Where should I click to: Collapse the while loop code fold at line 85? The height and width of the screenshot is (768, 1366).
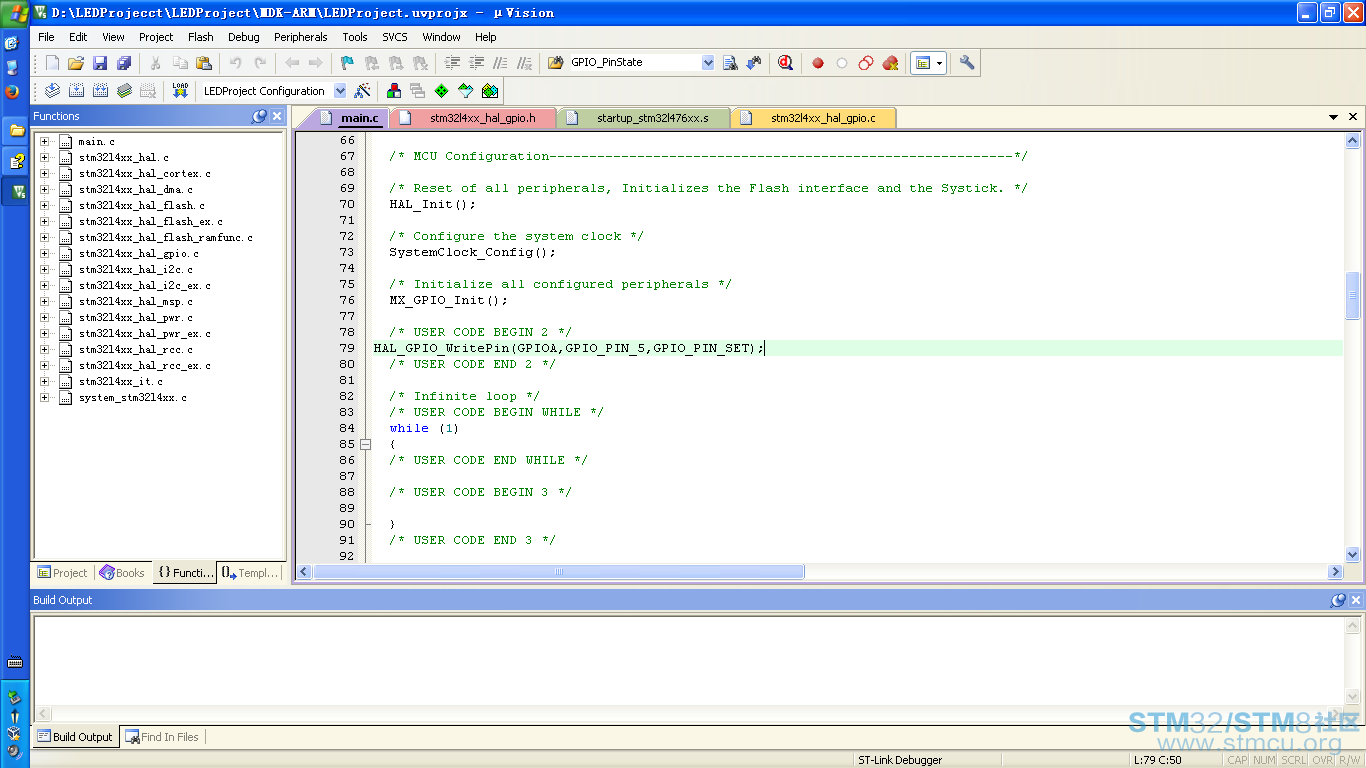366,444
